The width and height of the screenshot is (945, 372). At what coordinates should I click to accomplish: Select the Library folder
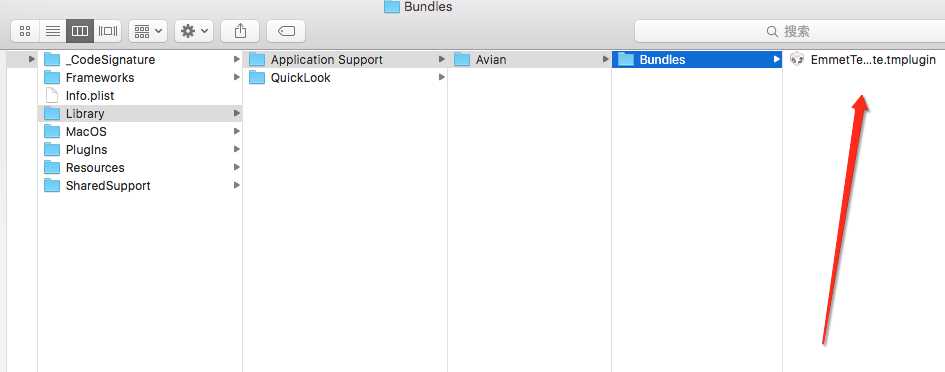[x=140, y=113]
